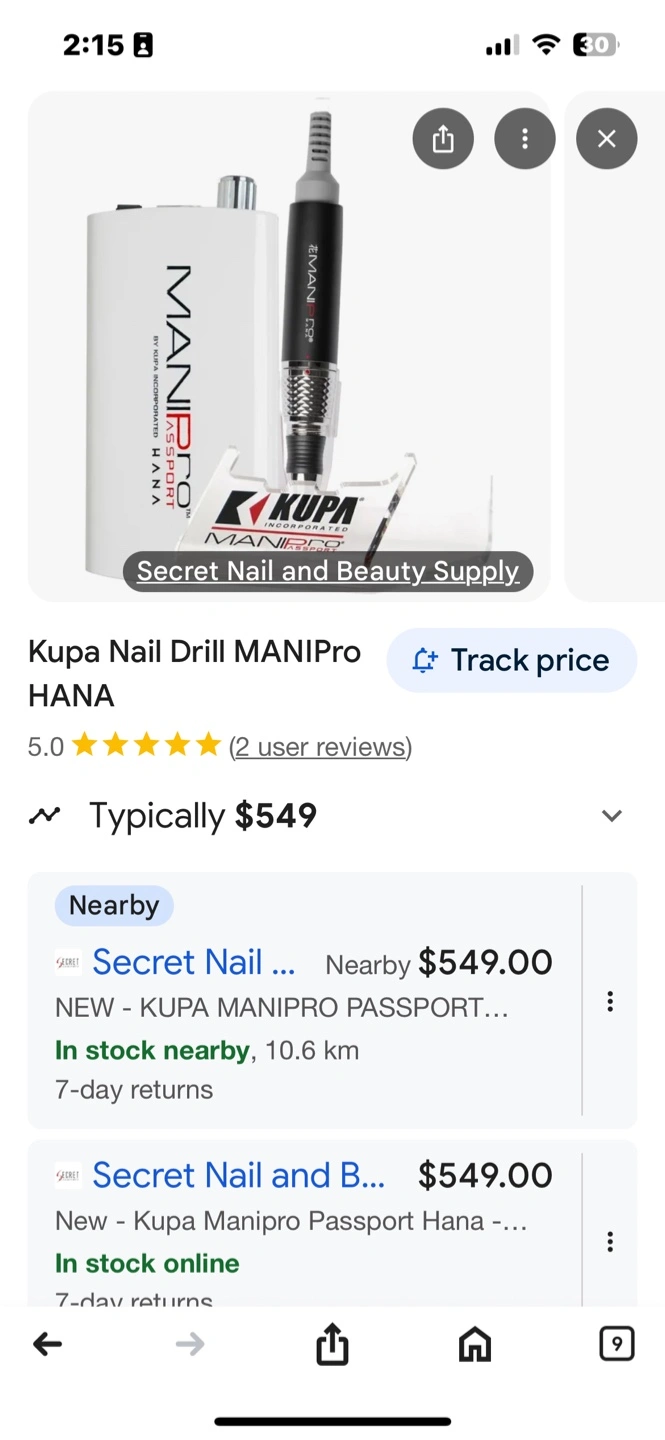
Task: Open the tab switcher showing 9 tabs
Action: 617,1345
